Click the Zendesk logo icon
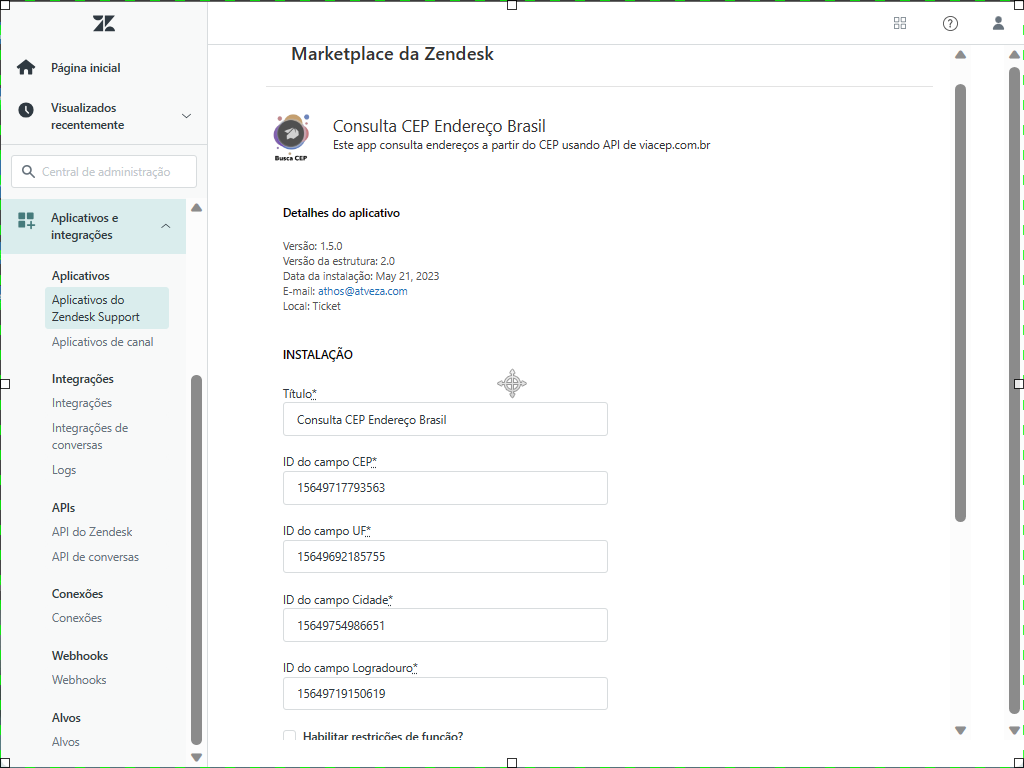1024x768 pixels. coord(104,24)
